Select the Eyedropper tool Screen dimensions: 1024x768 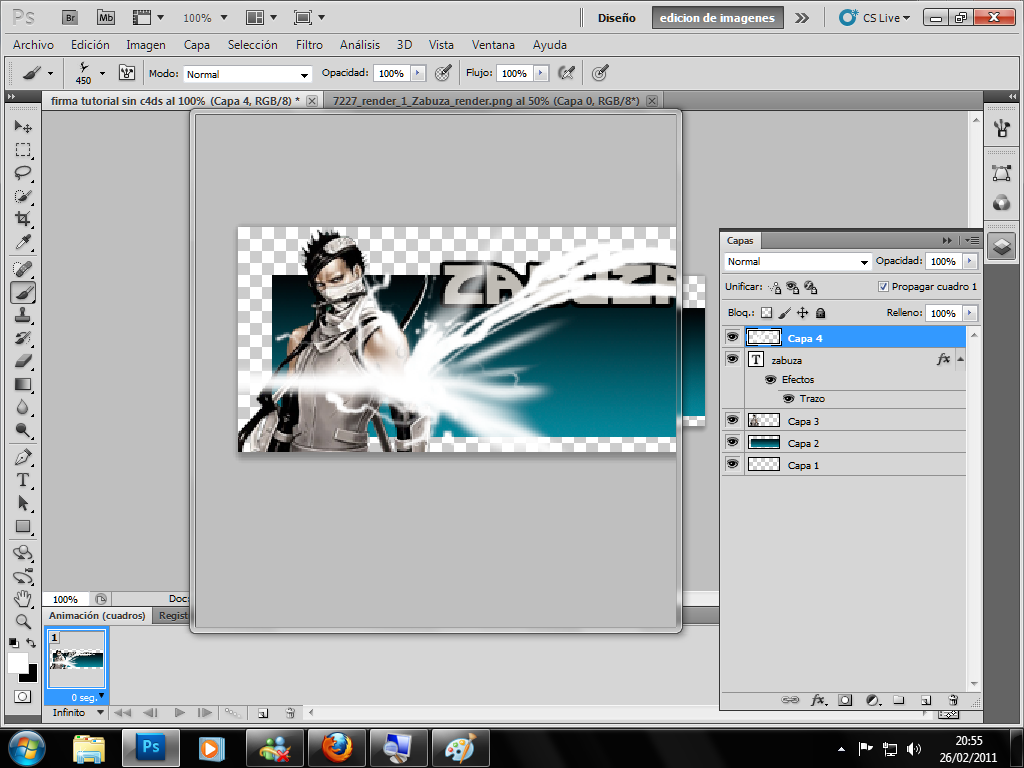point(23,242)
